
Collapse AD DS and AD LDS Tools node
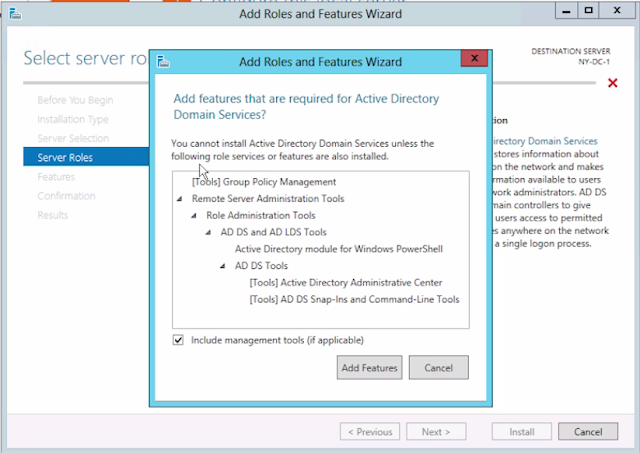click(208, 232)
